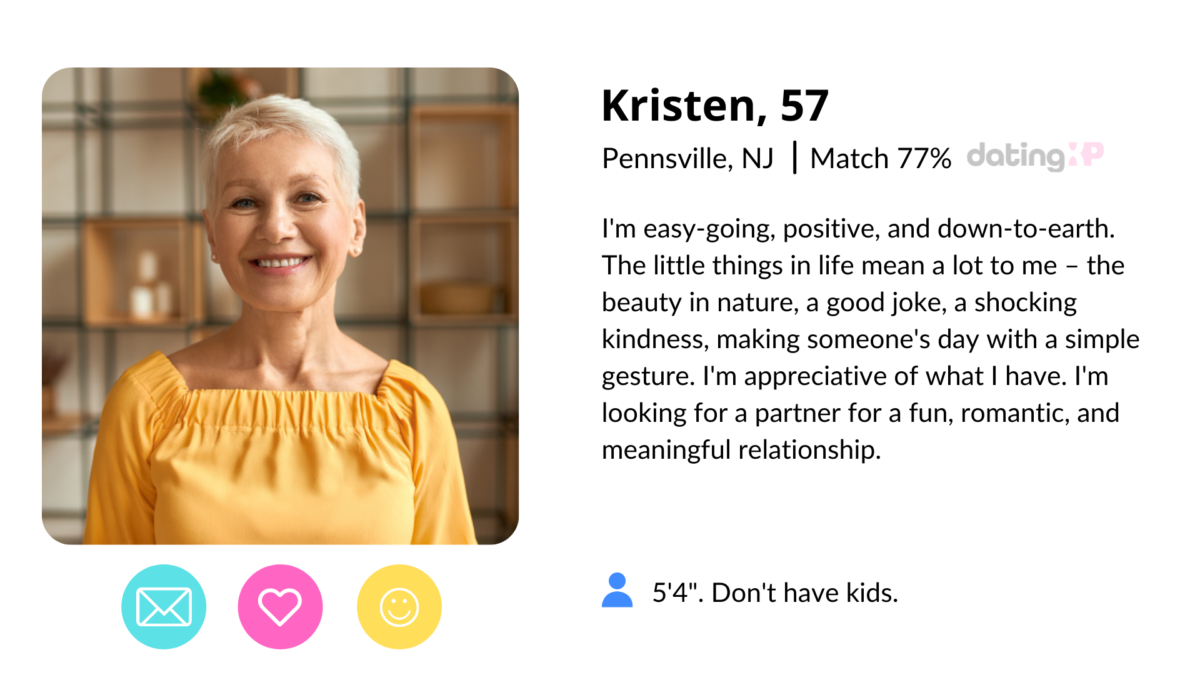The image size is (1200, 675).
Task: Click the heart in the datingXP logo
Action: [x=1089, y=156]
